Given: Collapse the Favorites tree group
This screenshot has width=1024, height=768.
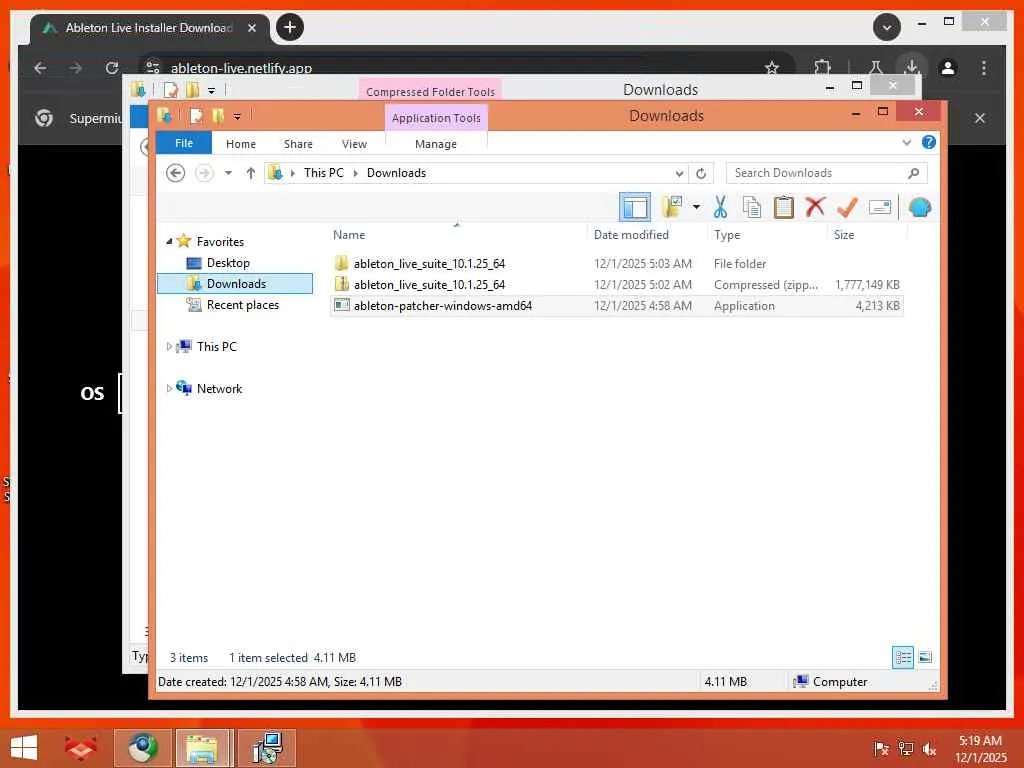Looking at the screenshot, I should pyautogui.click(x=168, y=242).
